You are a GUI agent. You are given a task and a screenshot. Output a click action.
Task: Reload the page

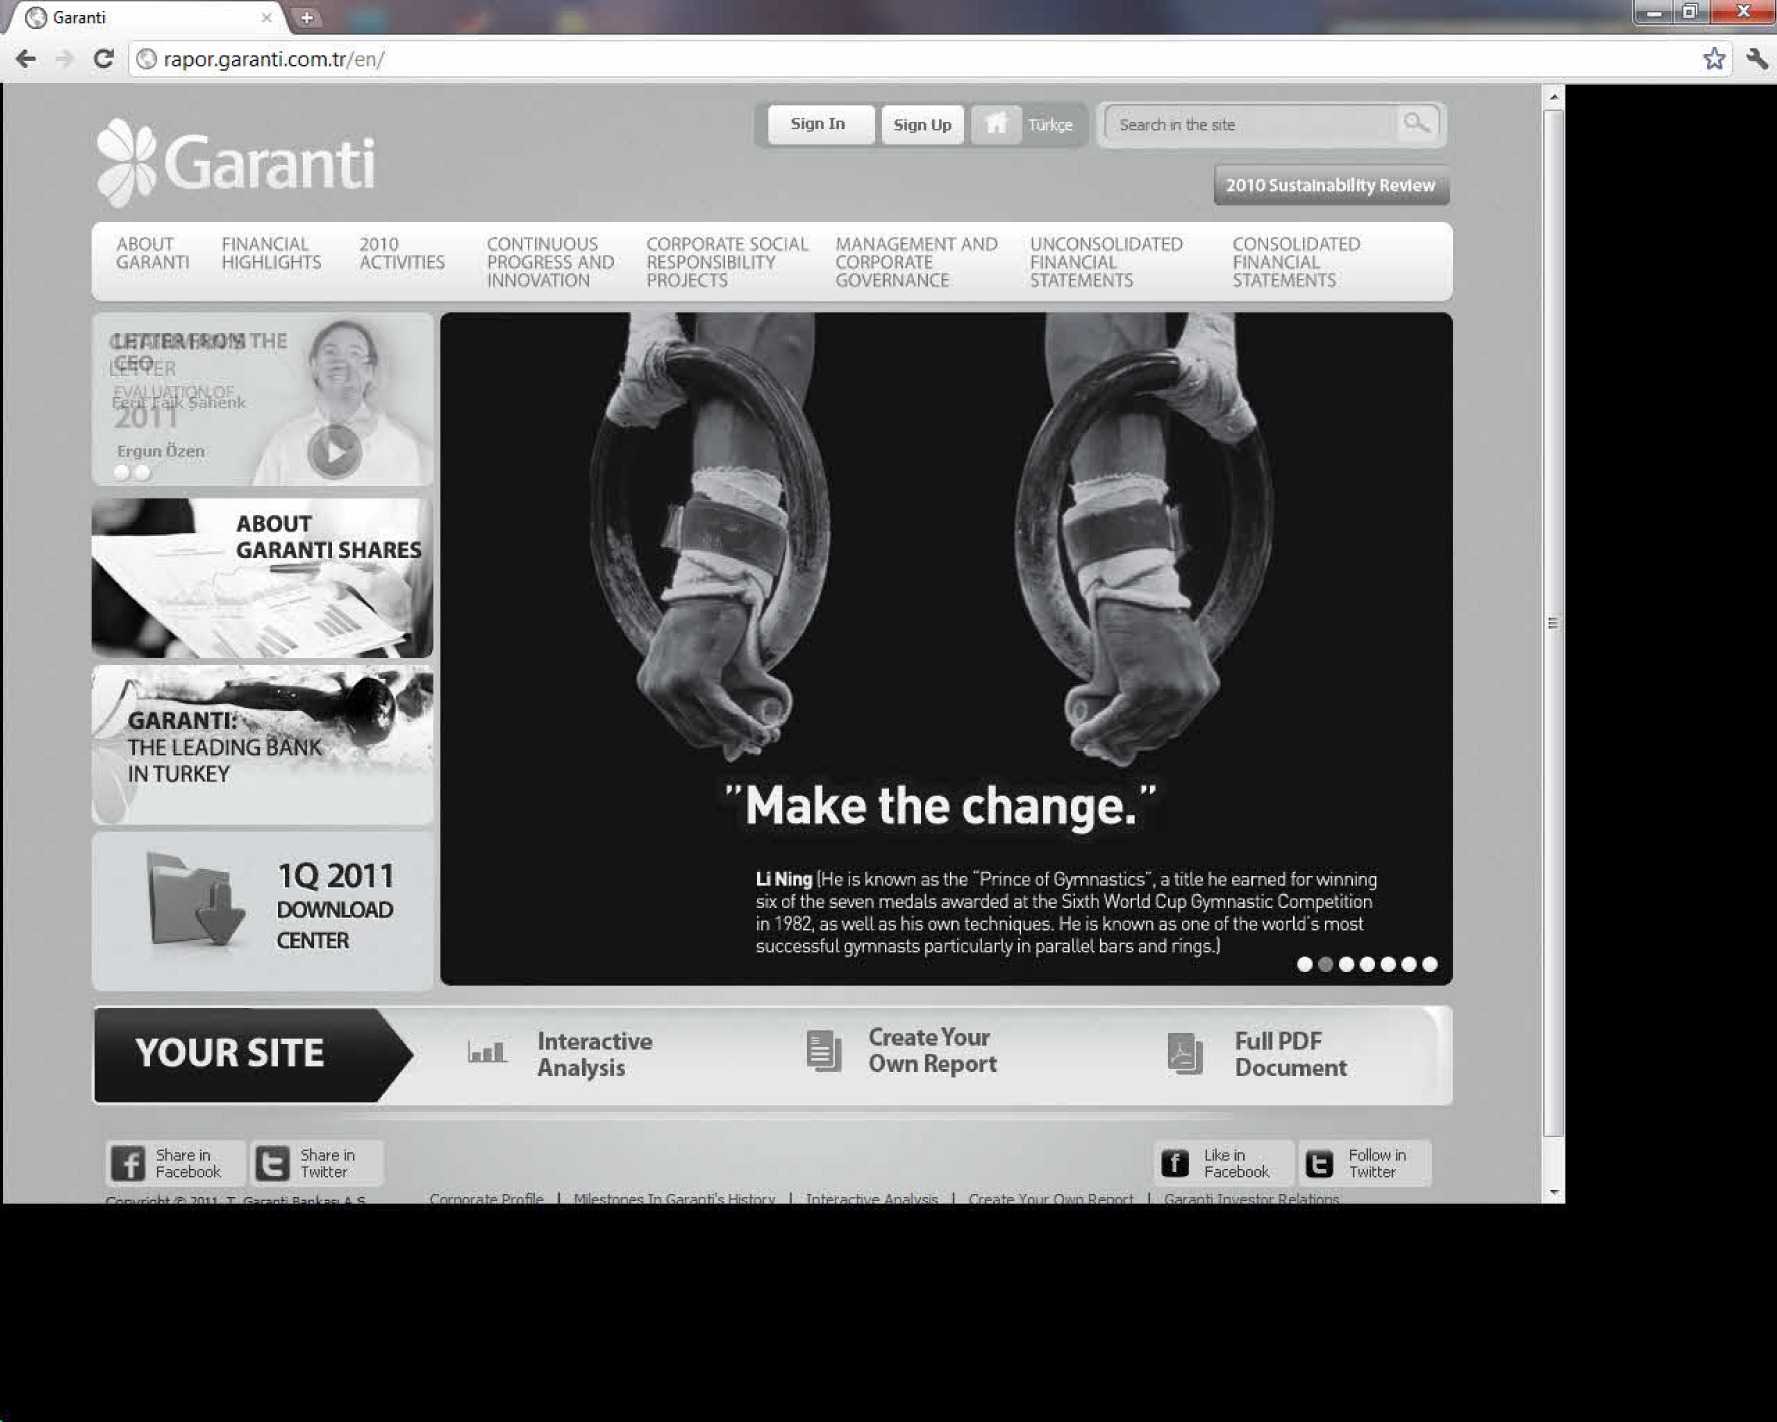[103, 59]
